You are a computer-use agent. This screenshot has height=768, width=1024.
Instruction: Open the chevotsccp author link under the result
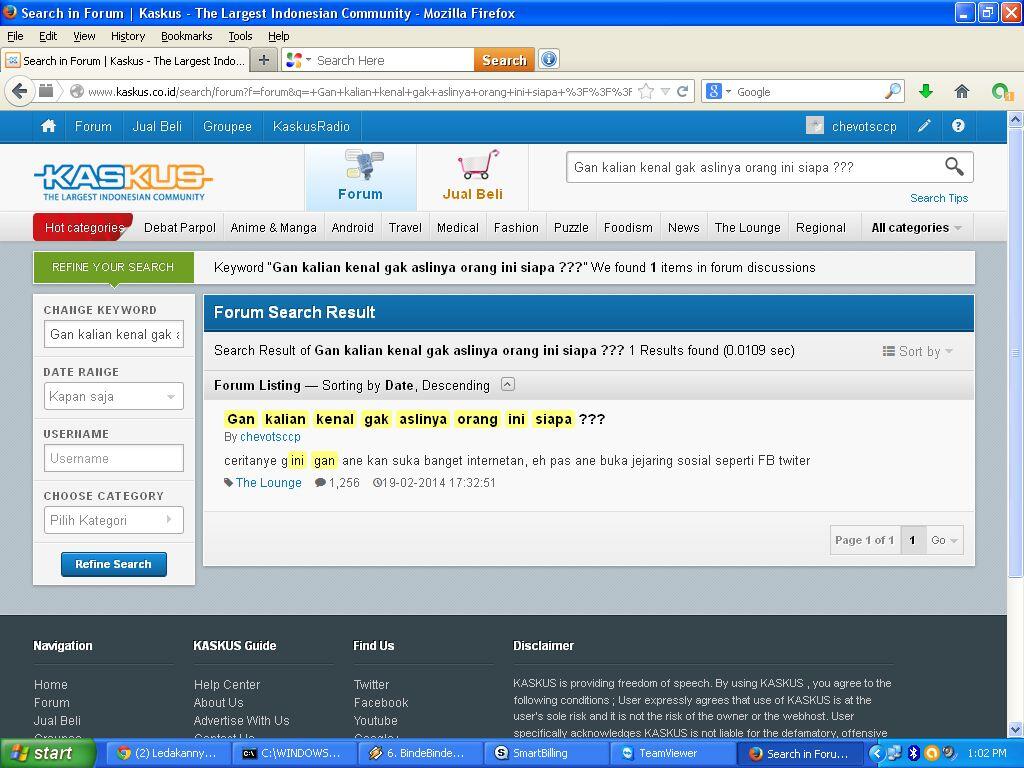[x=270, y=437]
